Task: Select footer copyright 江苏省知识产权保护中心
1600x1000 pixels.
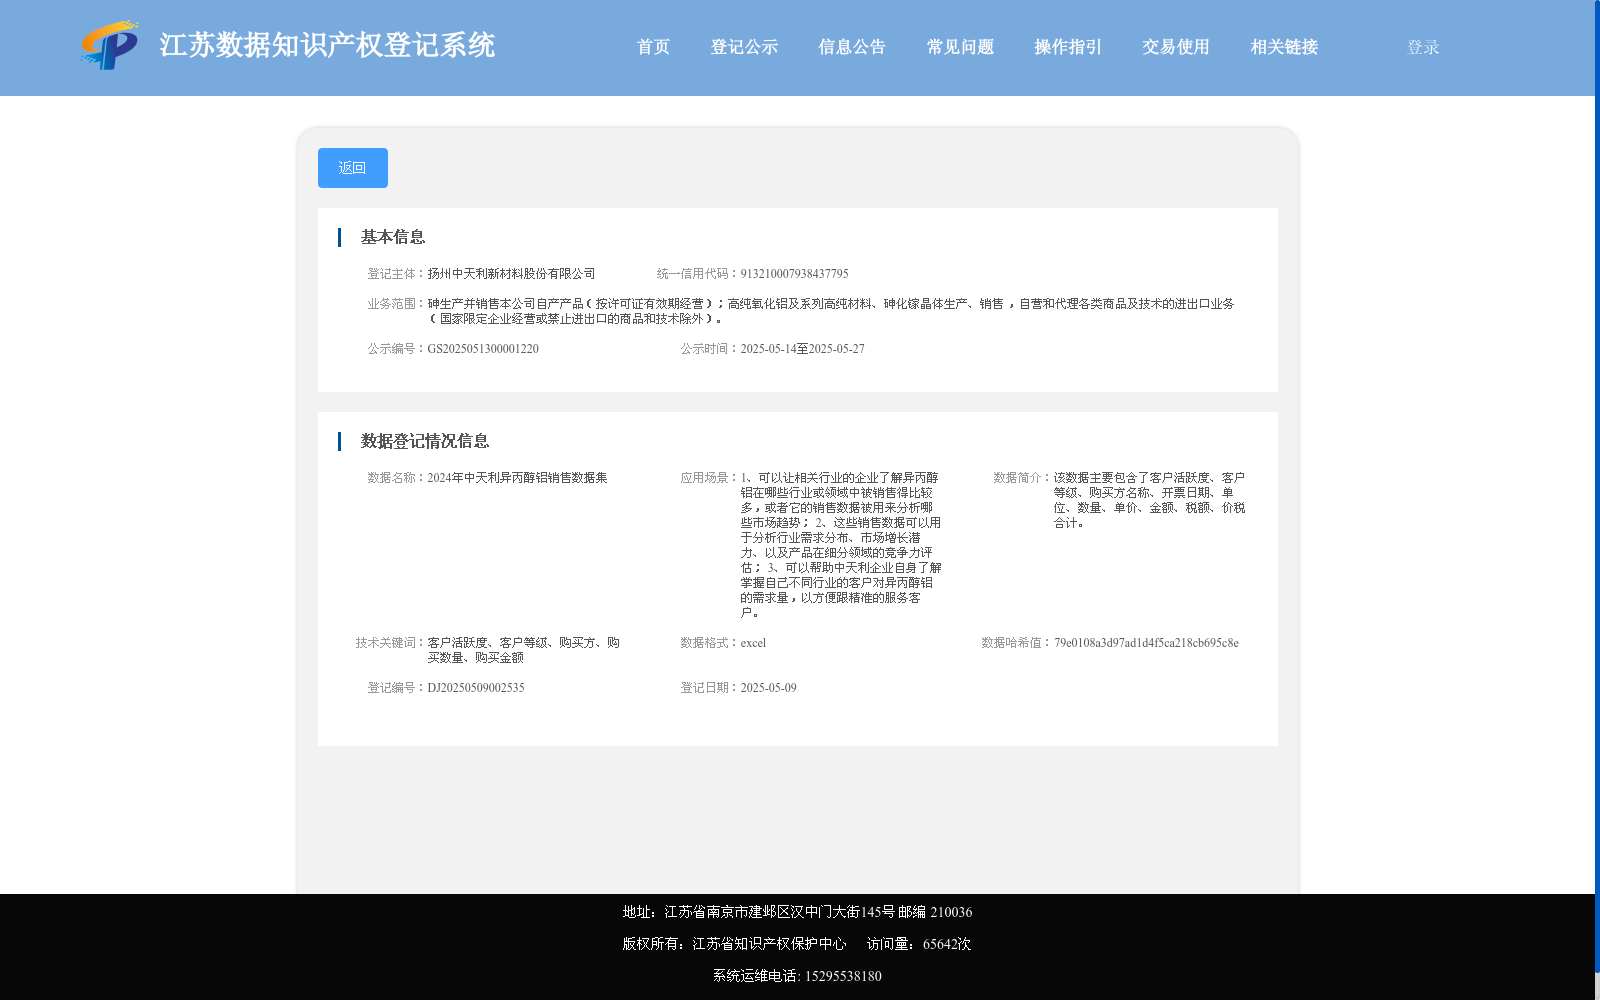Action: pos(769,944)
